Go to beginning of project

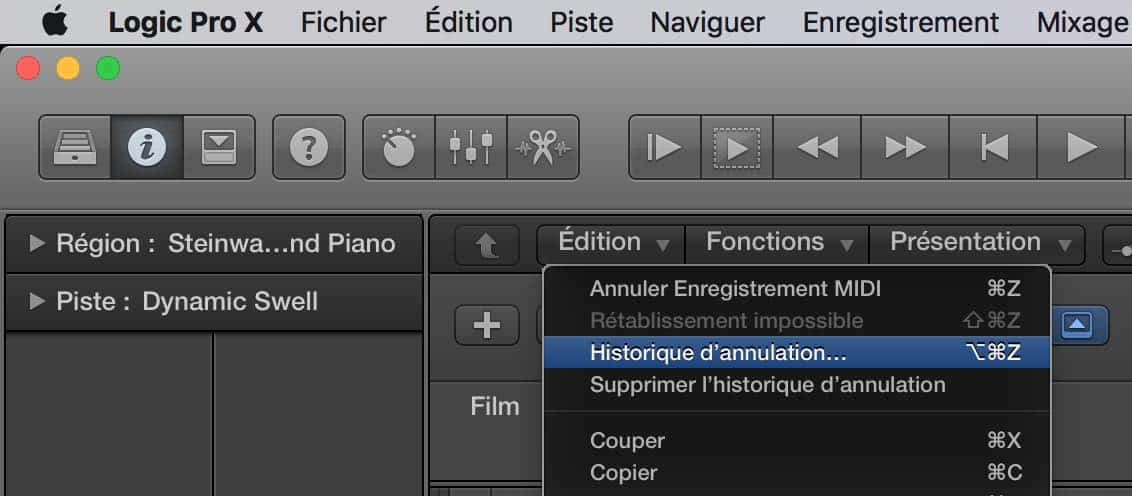[x=993, y=147]
